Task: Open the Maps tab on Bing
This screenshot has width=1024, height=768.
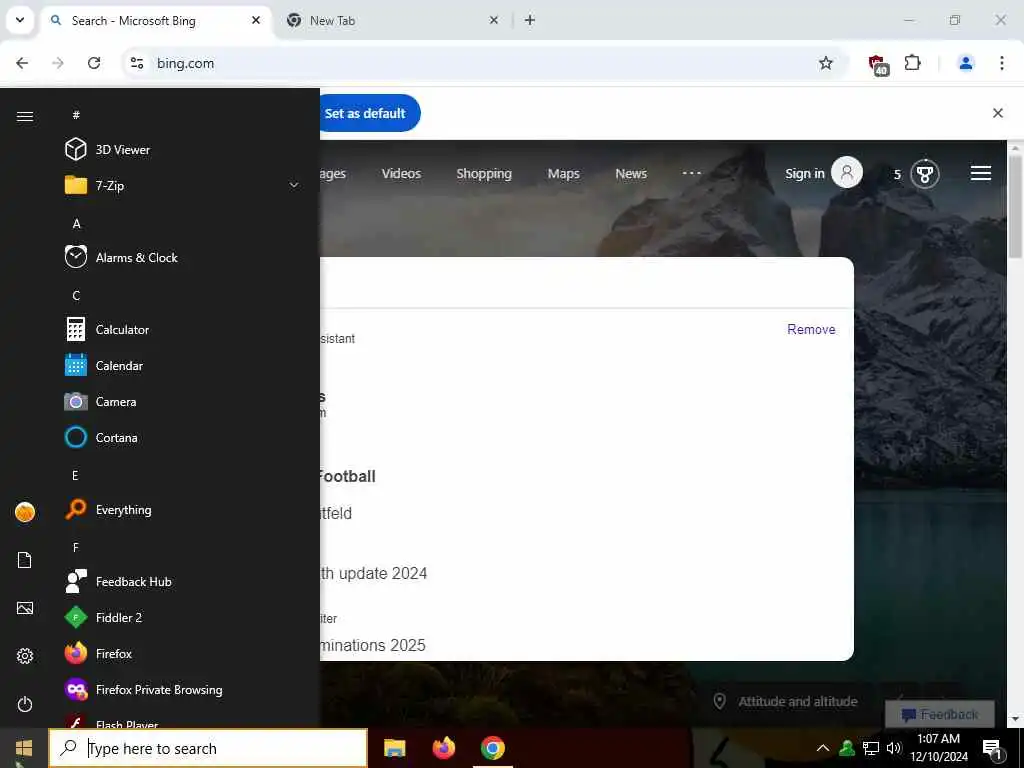Action: [564, 174]
